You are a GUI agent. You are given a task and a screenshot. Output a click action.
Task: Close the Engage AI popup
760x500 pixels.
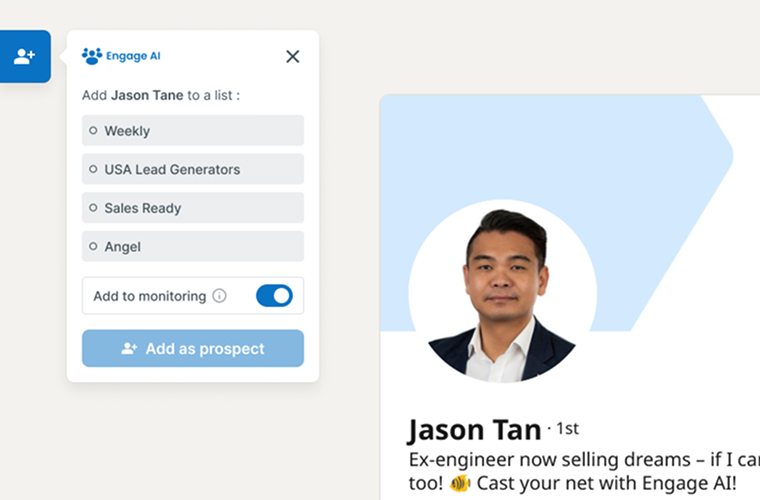pyautogui.click(x=292, y=56)
